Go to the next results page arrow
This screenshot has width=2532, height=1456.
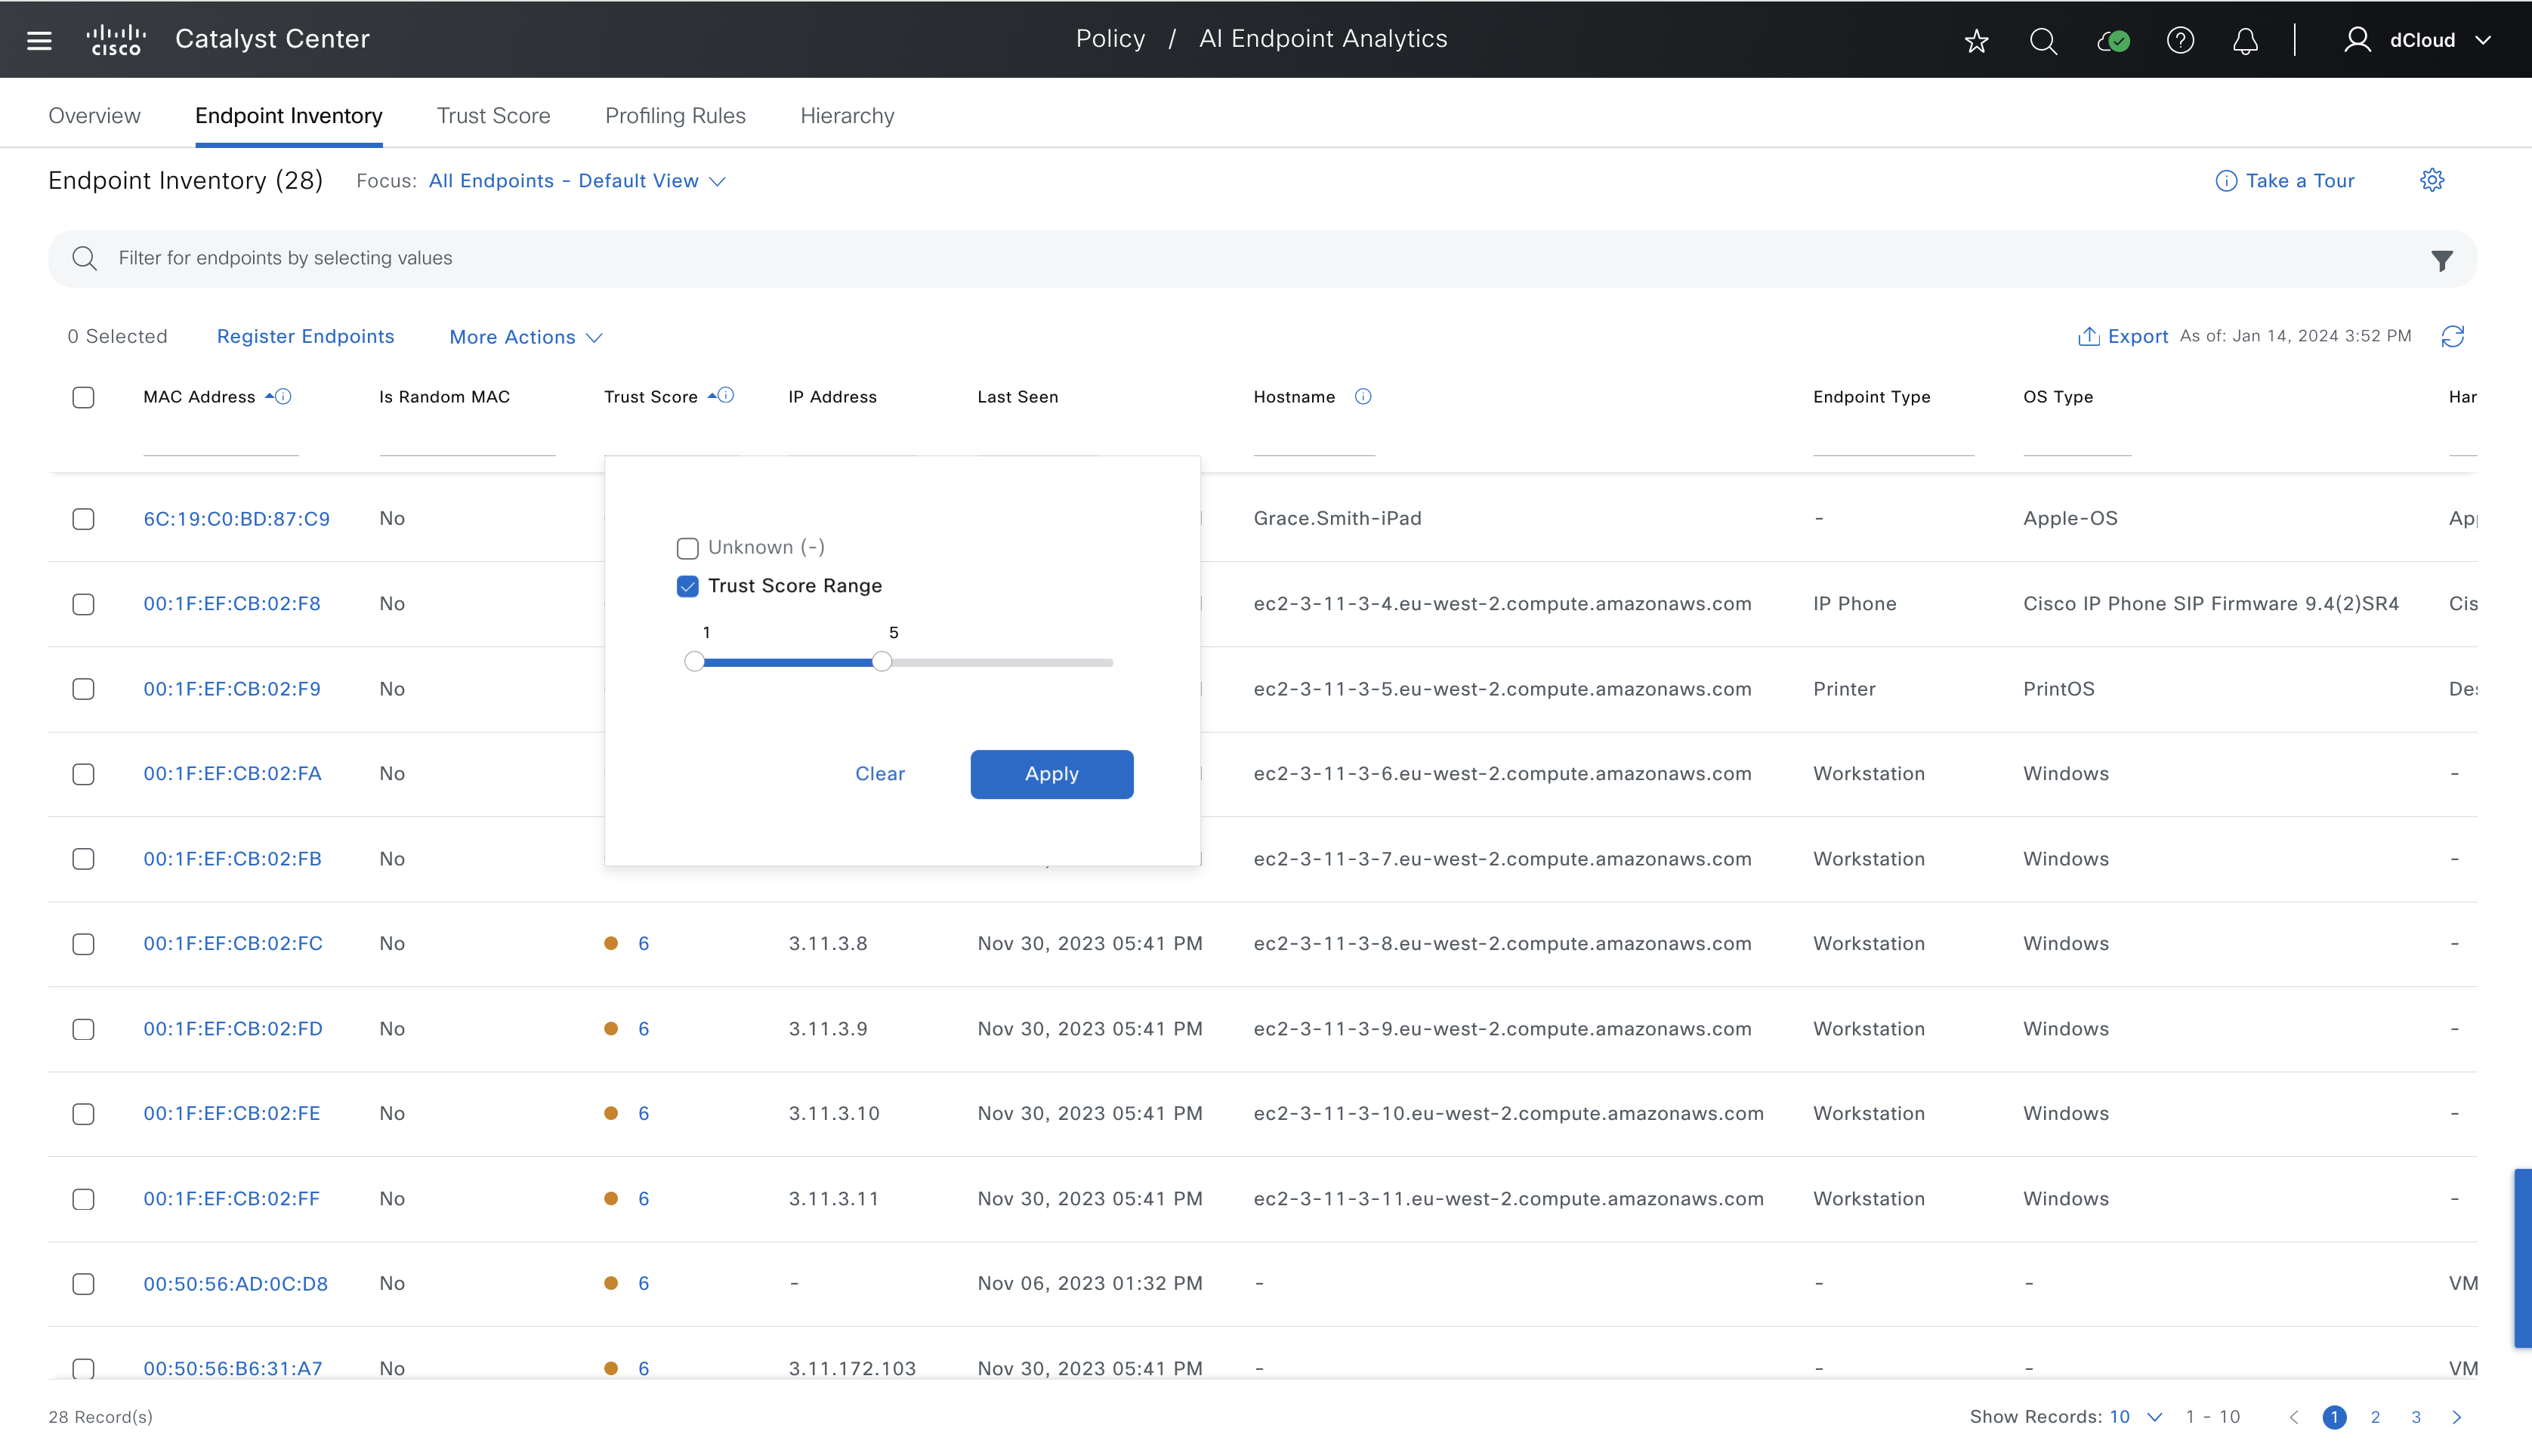pos(2456,1417)
